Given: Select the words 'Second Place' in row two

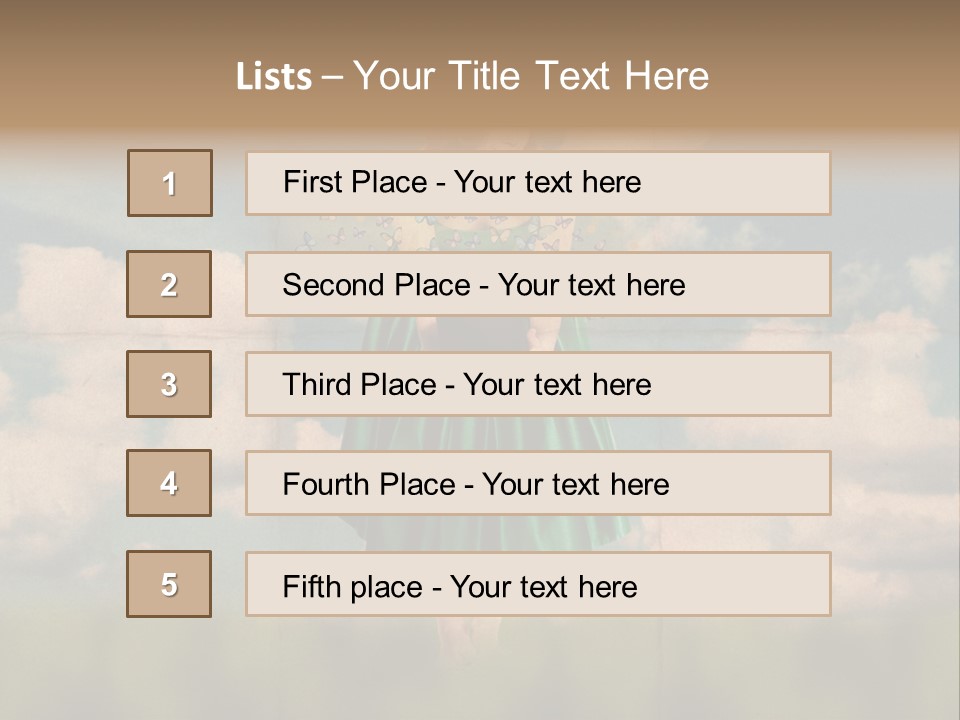Looking at the screenshot, I should [x=376, y=285].
